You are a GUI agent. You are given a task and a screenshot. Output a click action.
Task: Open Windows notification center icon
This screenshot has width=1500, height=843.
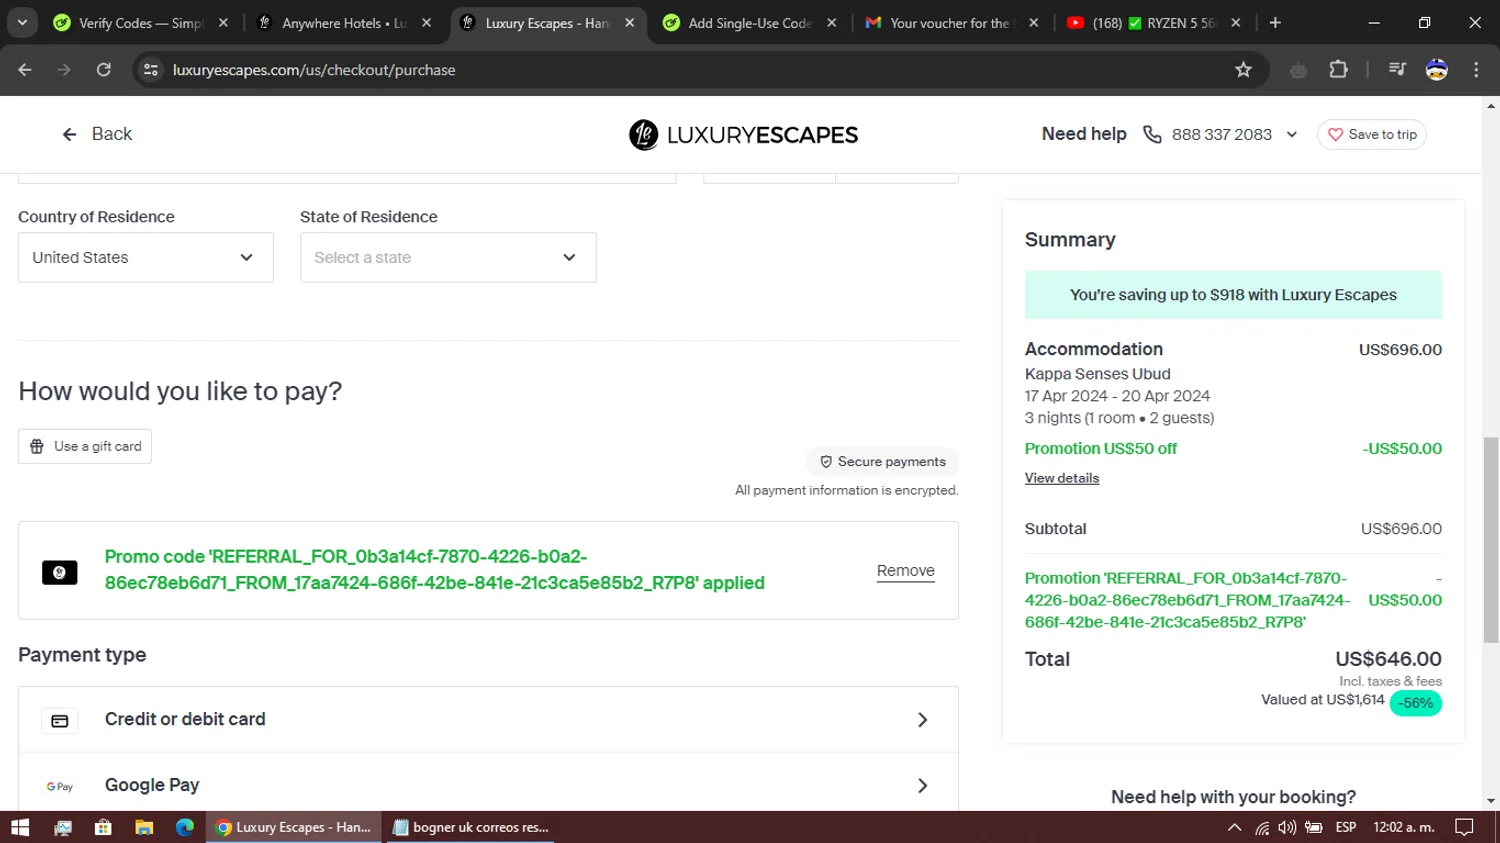tap(1464, 827)
